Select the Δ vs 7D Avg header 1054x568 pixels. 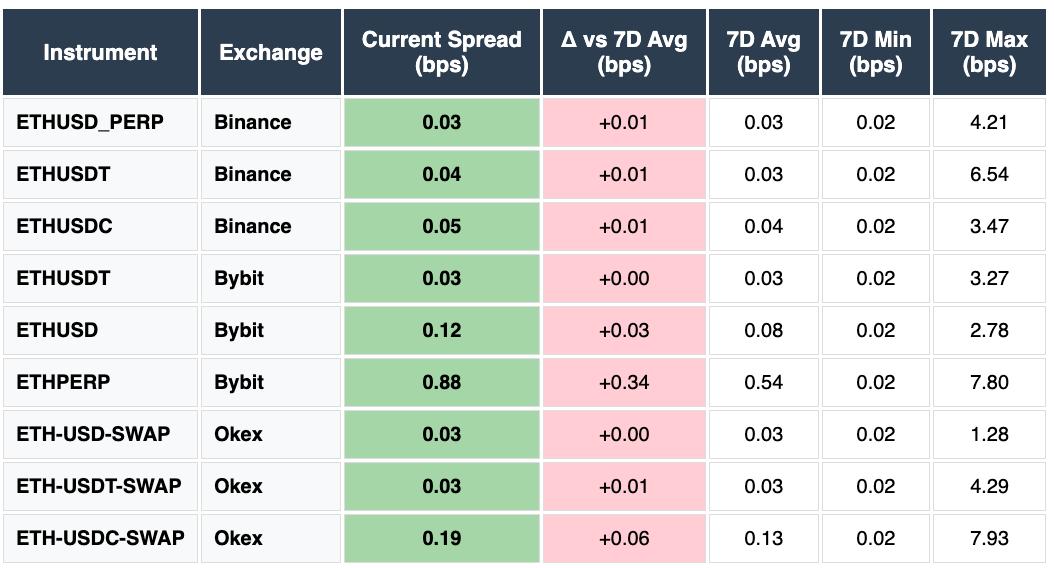pos(624,52)
